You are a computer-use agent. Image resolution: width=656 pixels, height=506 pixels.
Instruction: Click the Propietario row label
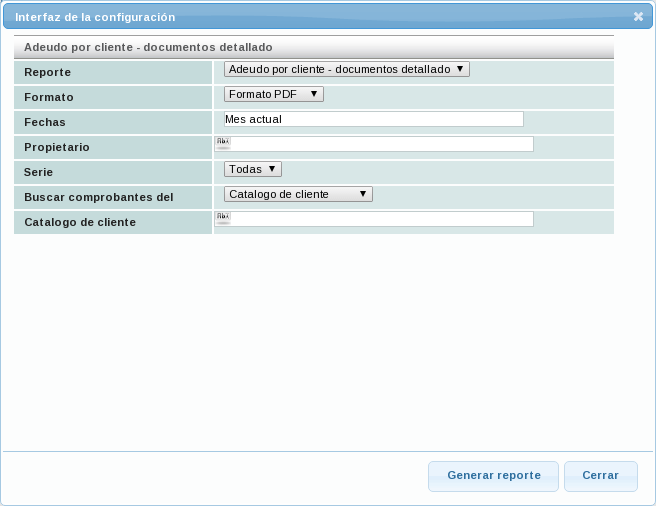click(57, 147)
